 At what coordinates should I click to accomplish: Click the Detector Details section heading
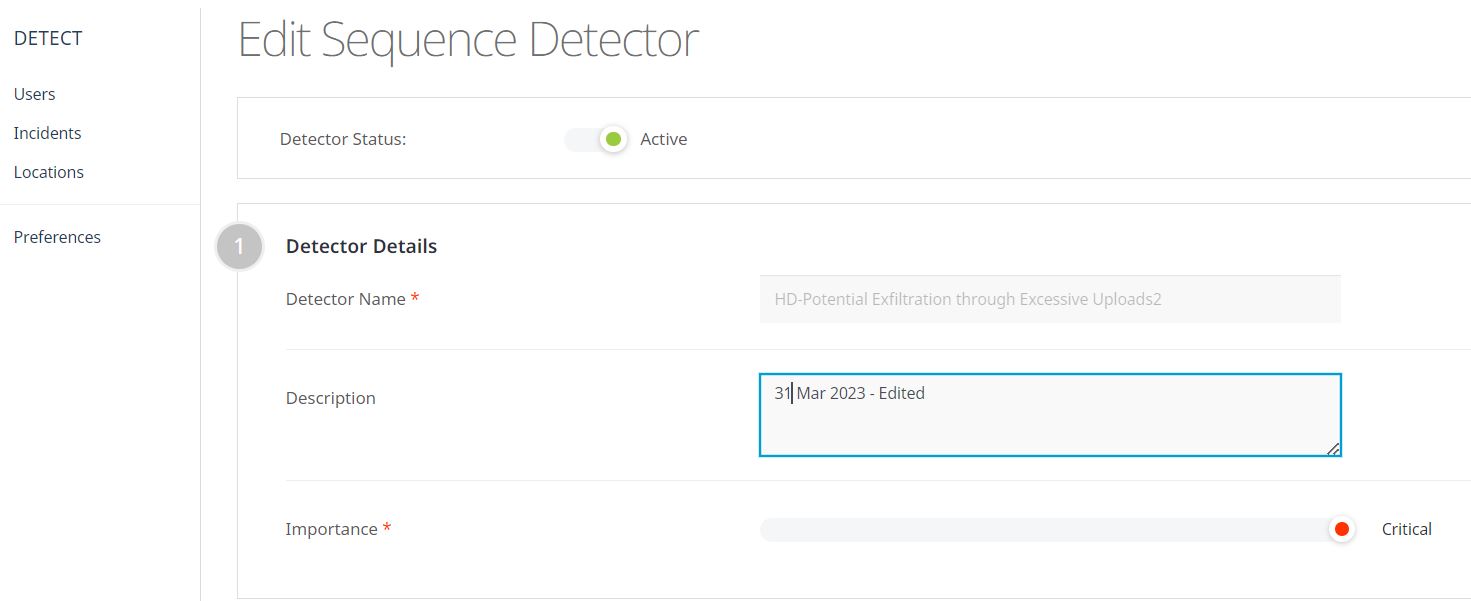click(x=361, y=246)
